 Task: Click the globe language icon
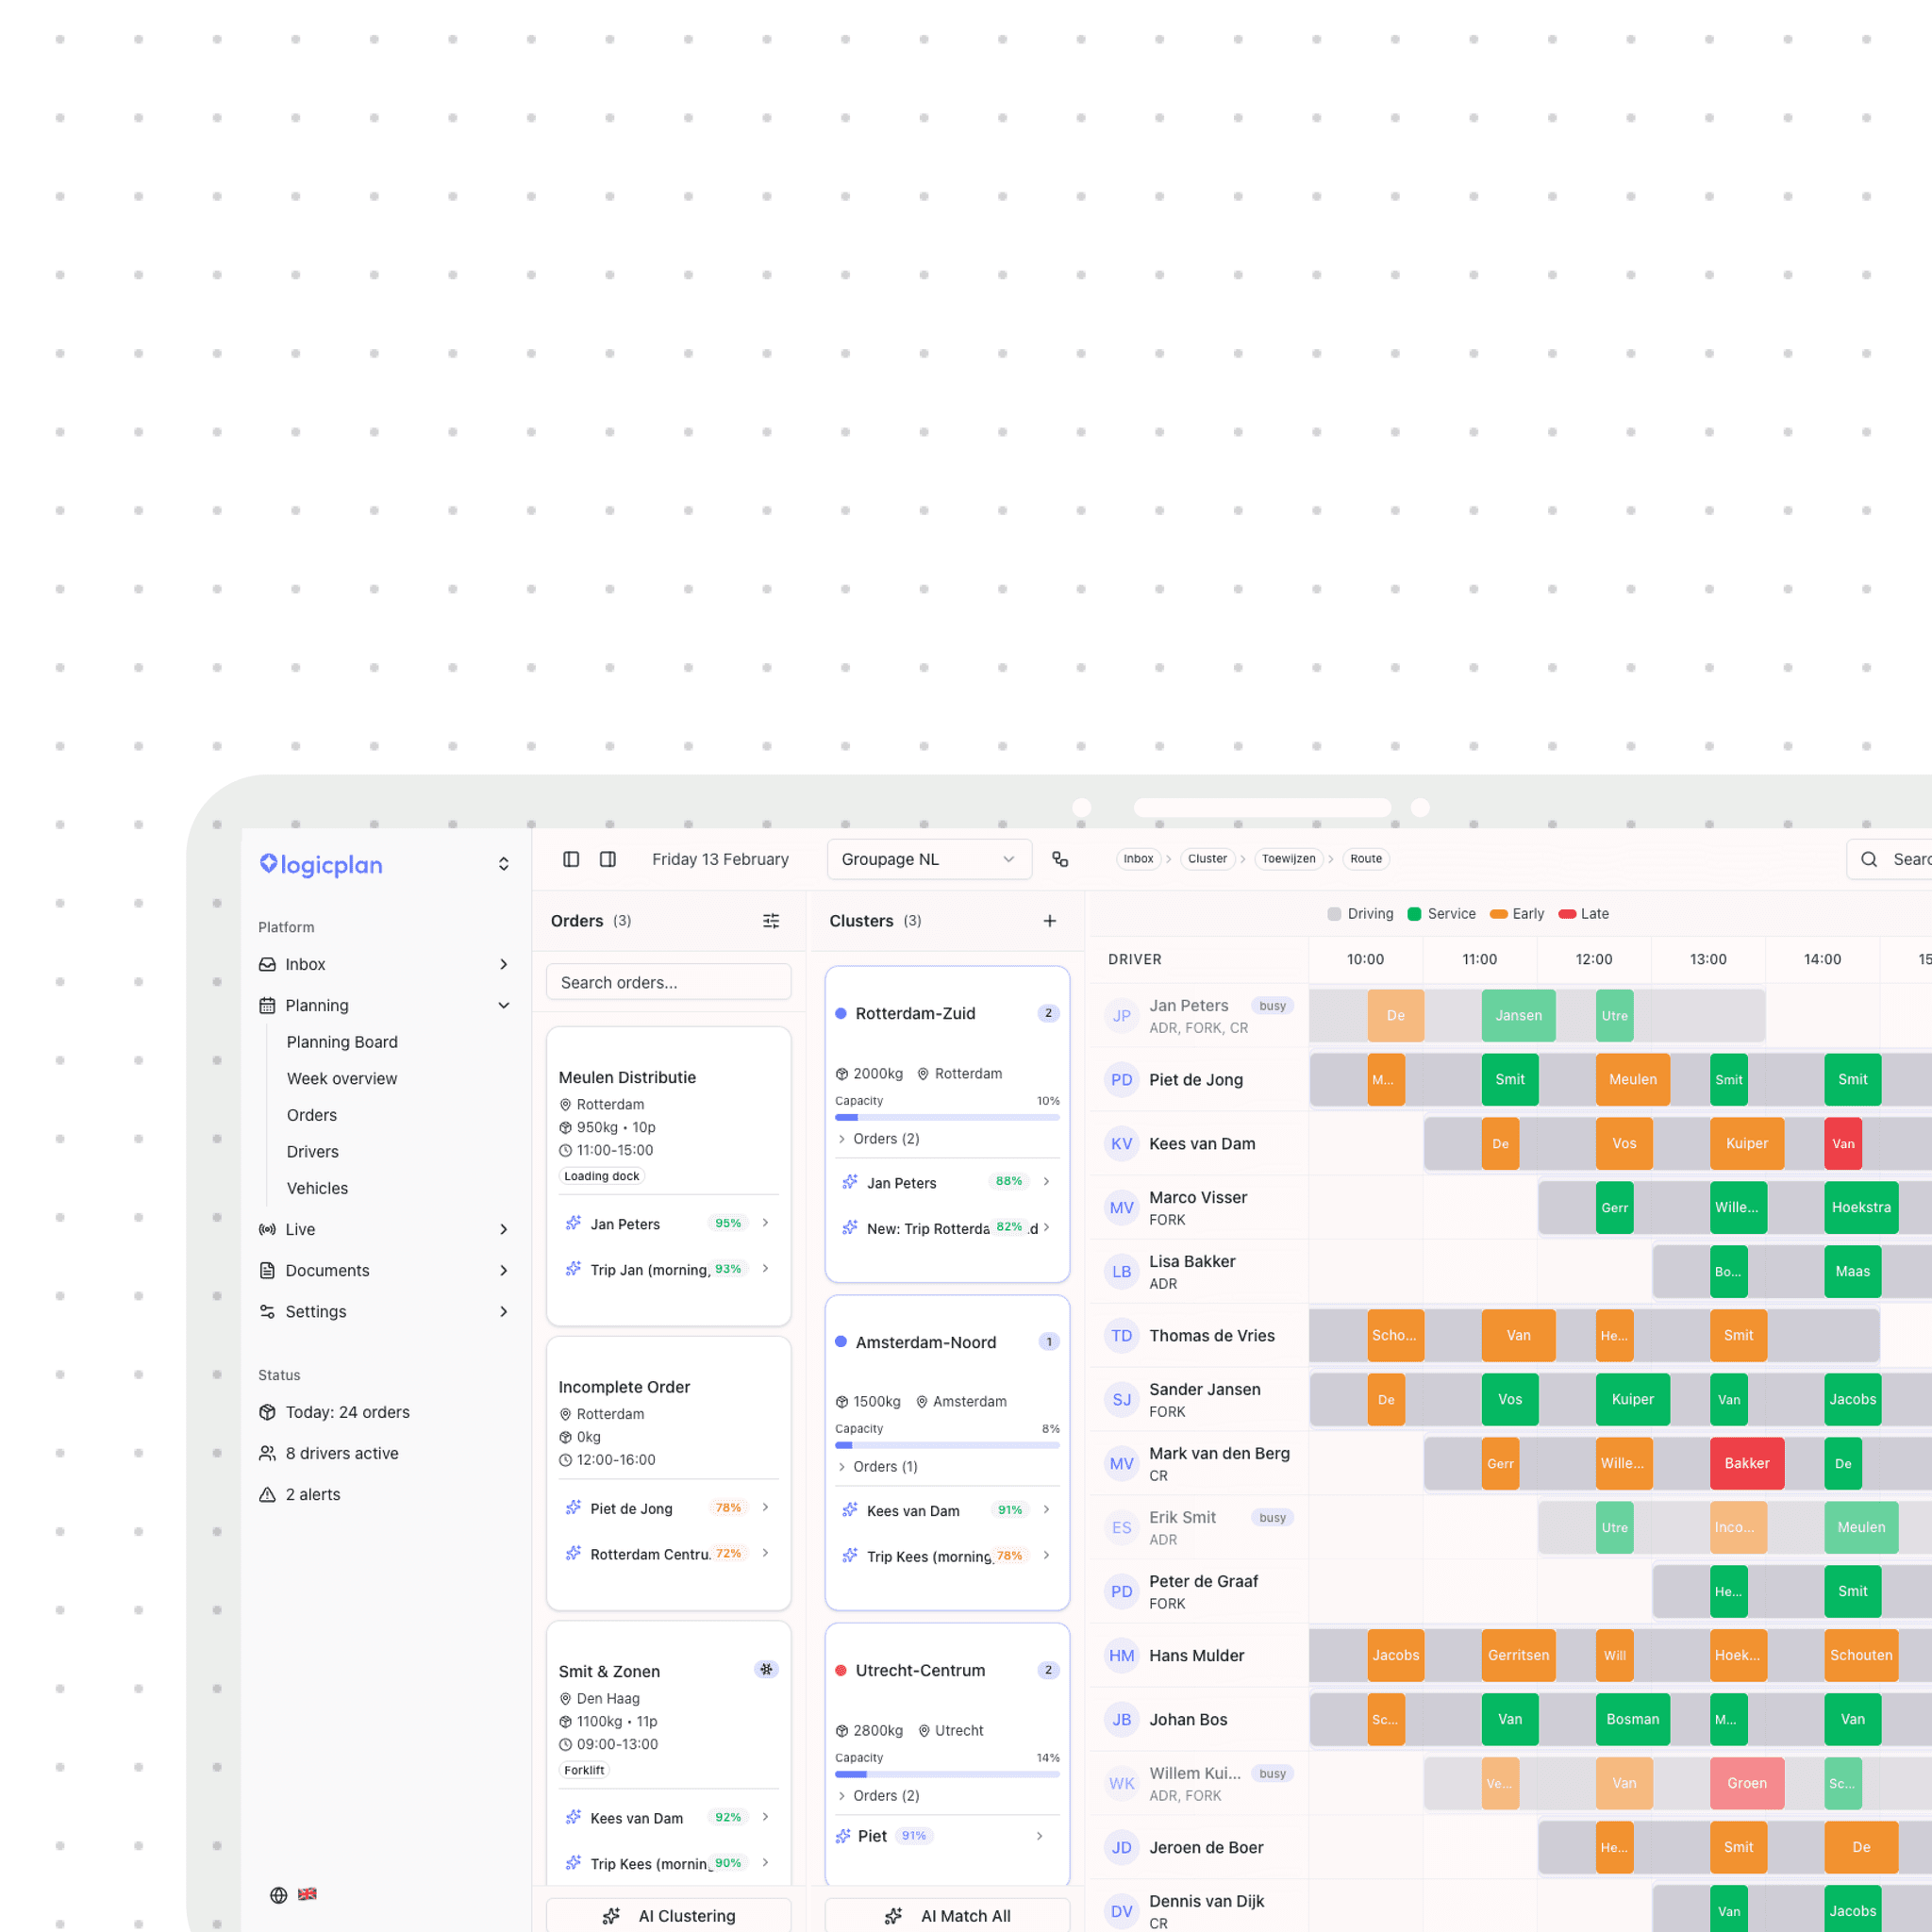(x=278, y=1895)
